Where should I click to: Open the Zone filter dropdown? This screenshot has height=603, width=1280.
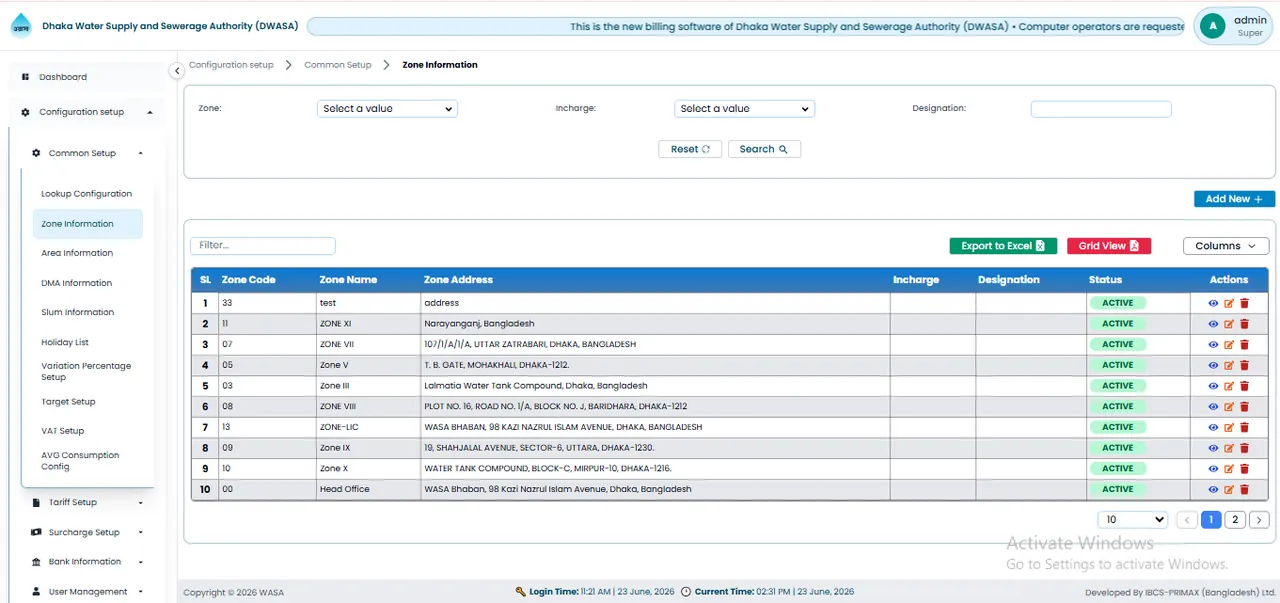pyautogui.click(x=387, y=109)
